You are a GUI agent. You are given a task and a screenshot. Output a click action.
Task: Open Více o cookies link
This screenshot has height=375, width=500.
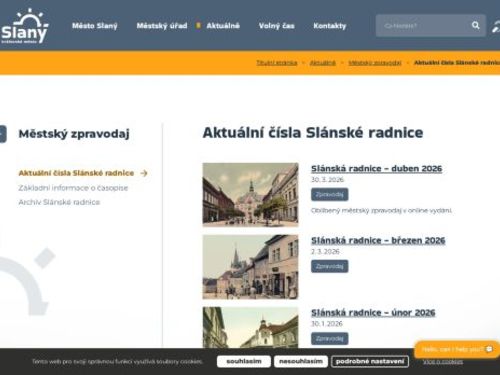(x=443, y=362)
